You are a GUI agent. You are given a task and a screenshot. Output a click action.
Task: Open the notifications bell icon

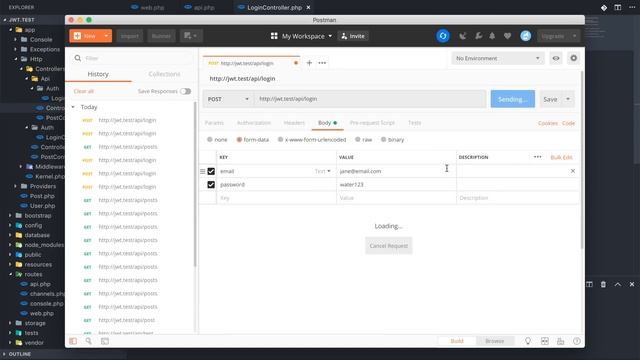492,36
